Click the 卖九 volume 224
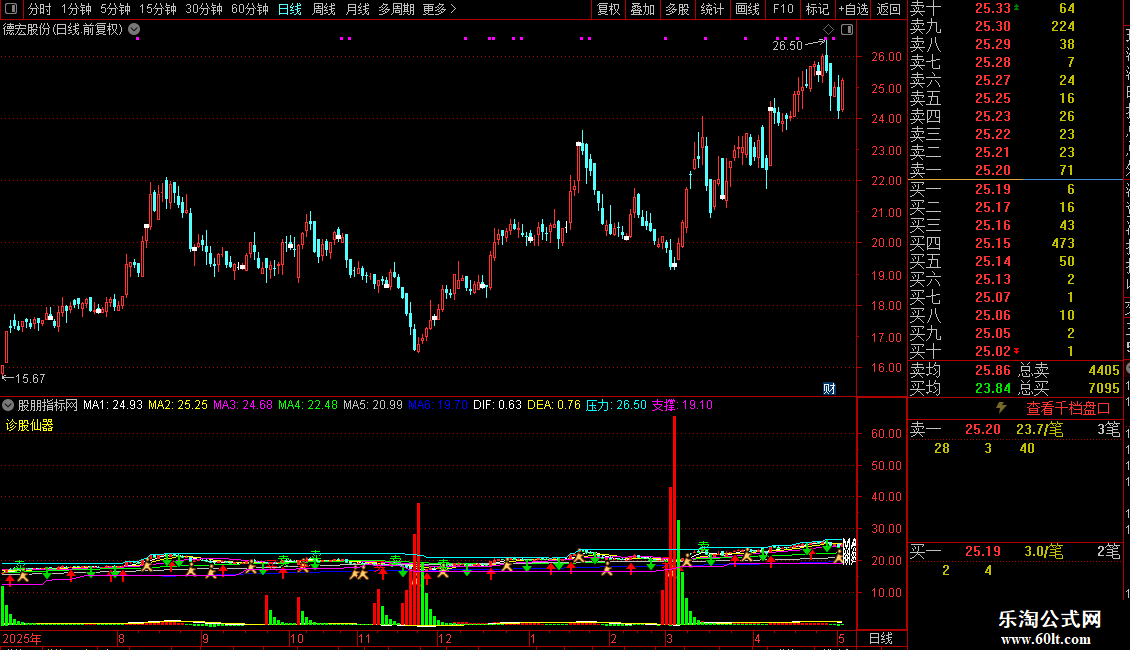The width and height of the screenshot is (1130, 650). 1063,26
